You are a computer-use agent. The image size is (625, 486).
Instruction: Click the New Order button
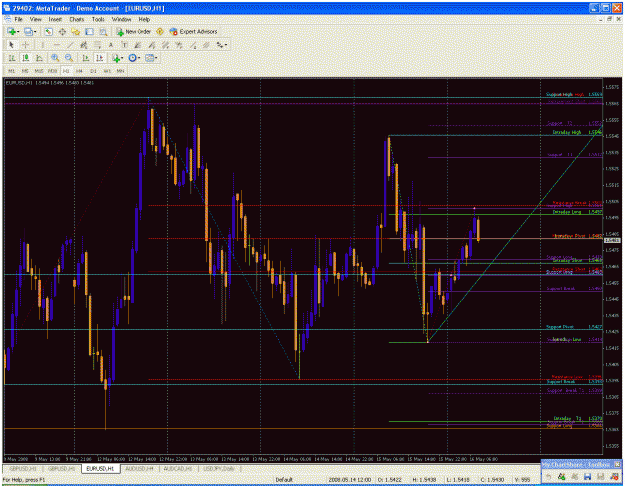(133, 31)
